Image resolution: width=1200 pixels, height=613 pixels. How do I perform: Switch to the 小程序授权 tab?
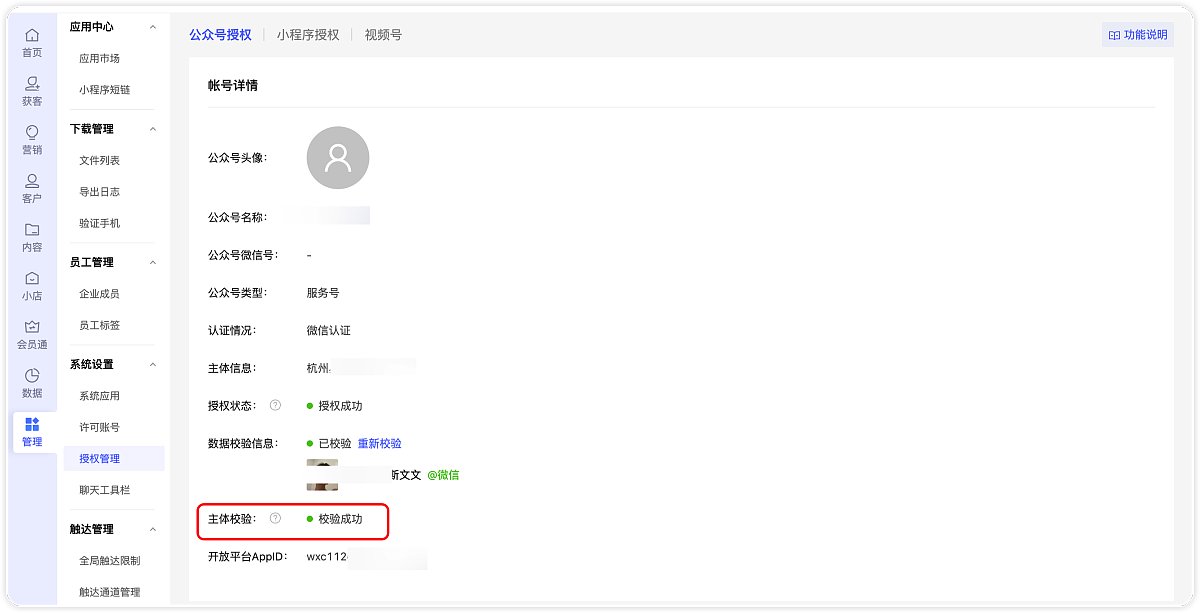click(x=308, y=35)
